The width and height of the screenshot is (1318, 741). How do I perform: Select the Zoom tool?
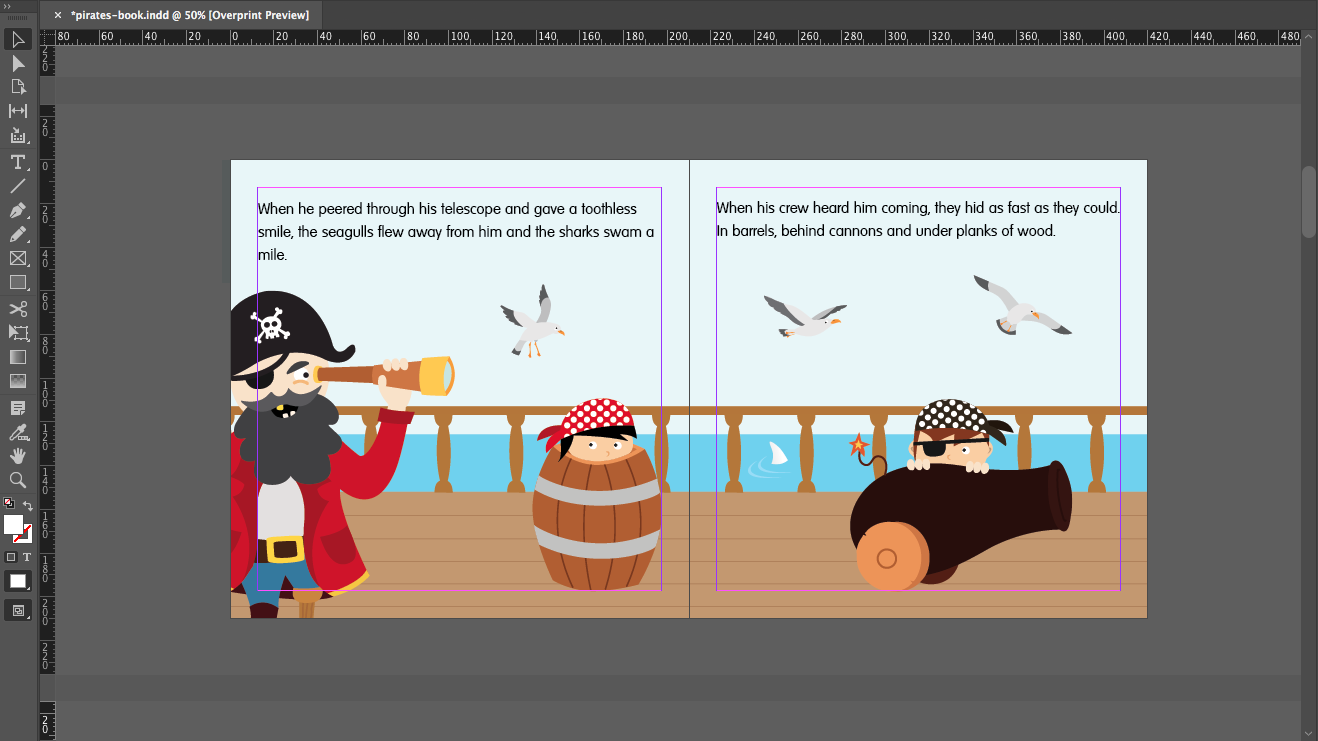click(17, 480)
